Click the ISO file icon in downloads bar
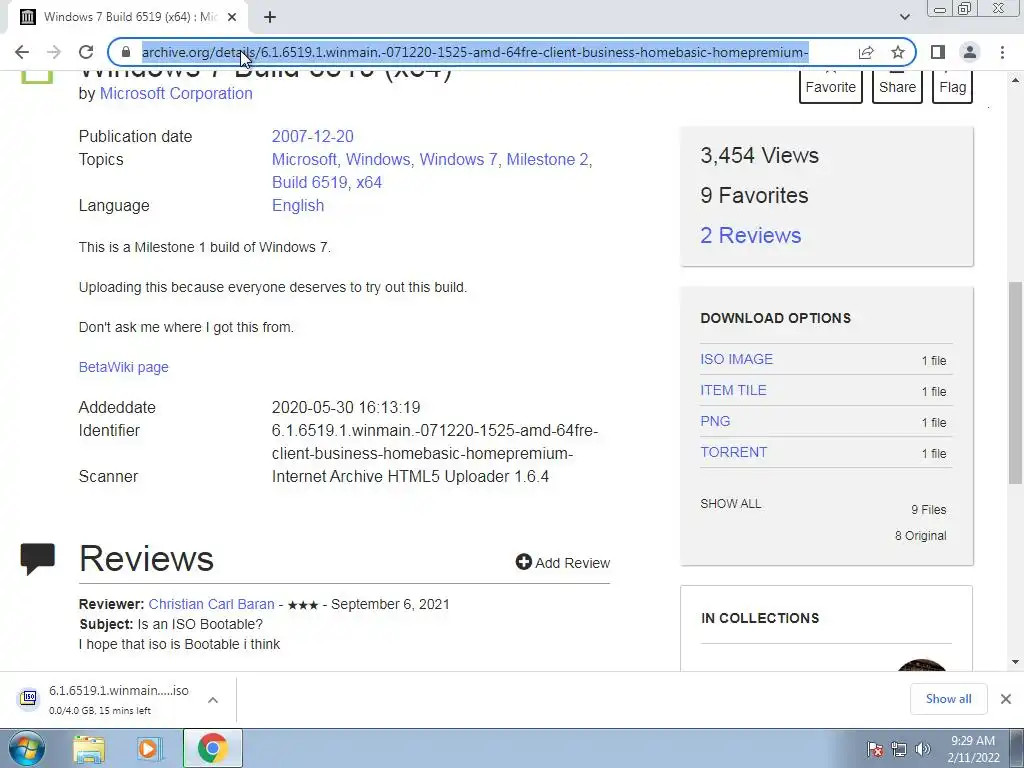Screen dimensions: 1024x768 [28, 699]
